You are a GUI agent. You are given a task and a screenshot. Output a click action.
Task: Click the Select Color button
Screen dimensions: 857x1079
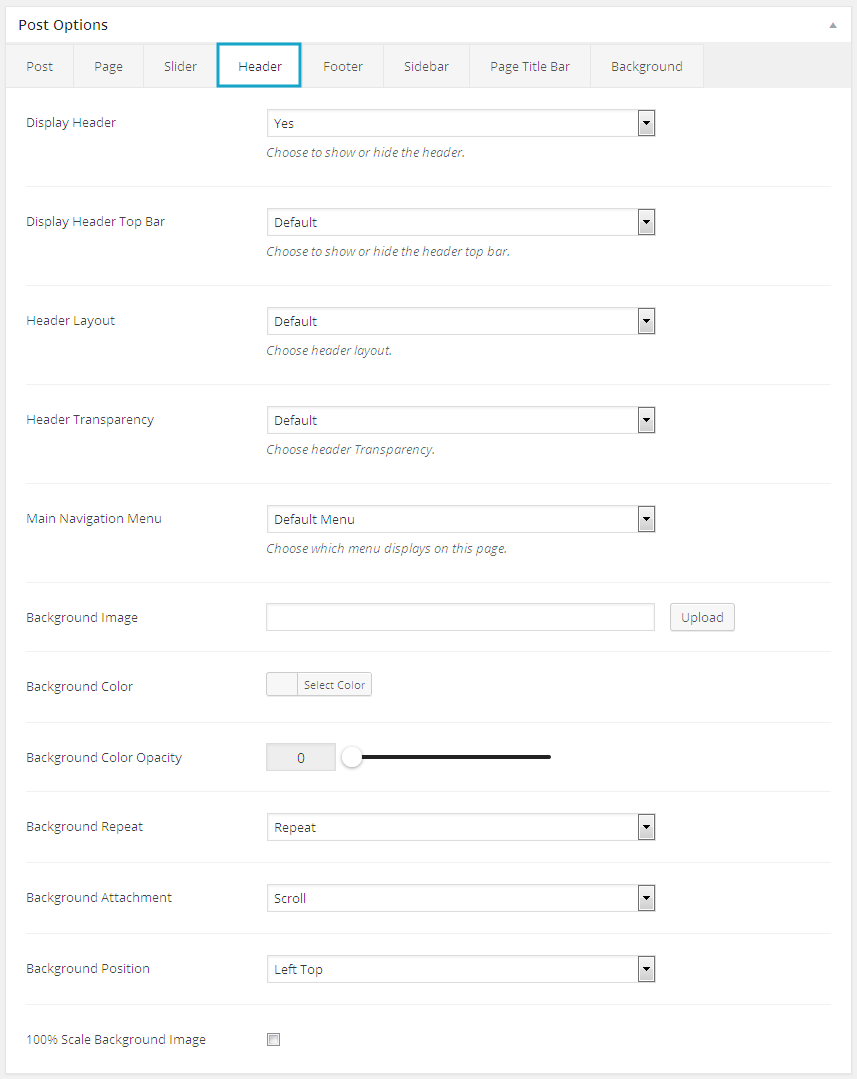point(334,685)
